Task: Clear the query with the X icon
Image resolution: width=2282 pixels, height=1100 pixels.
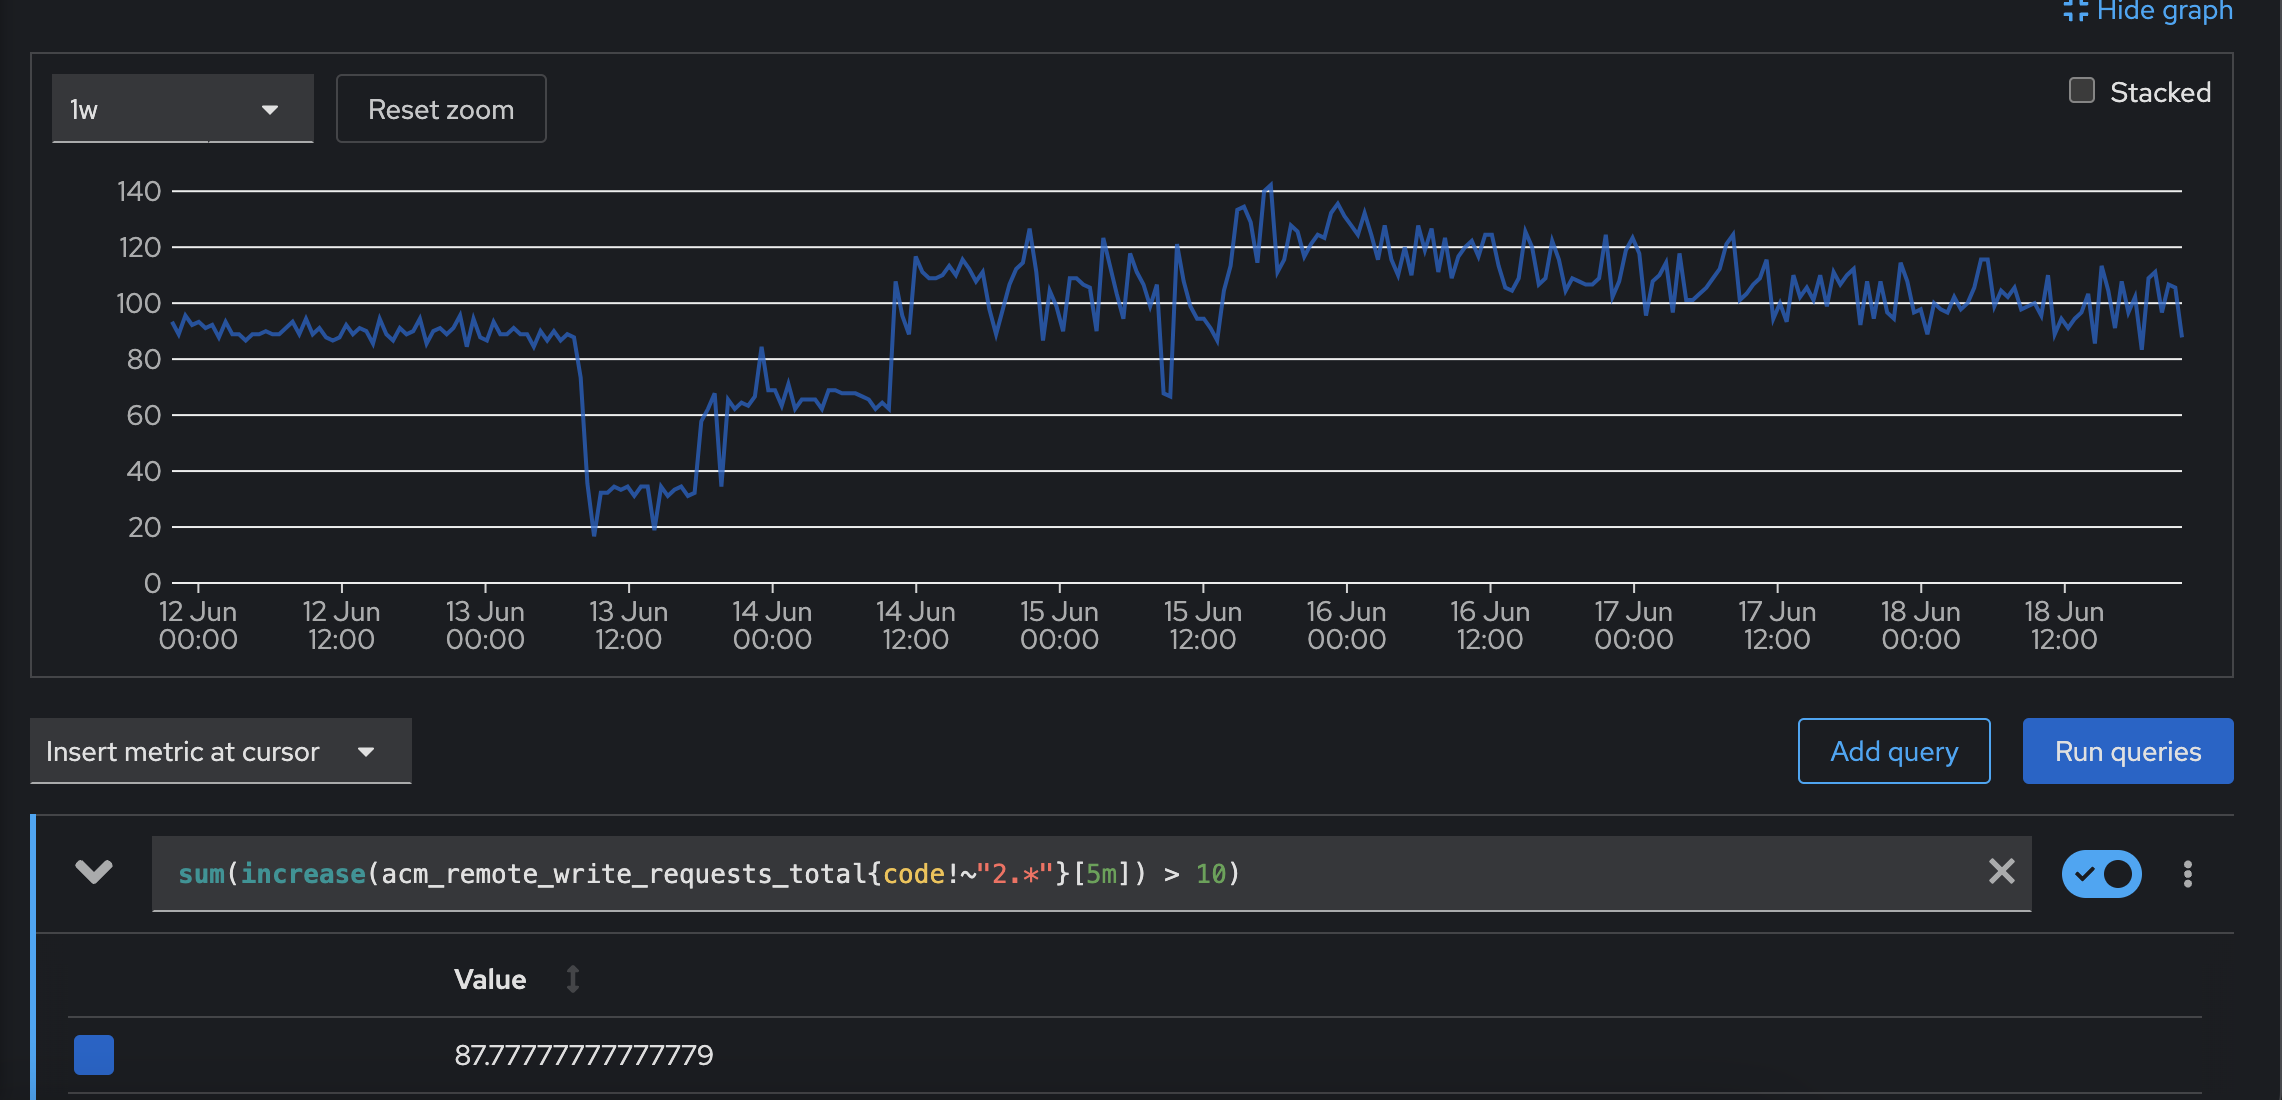Action: click(2001, 872)
